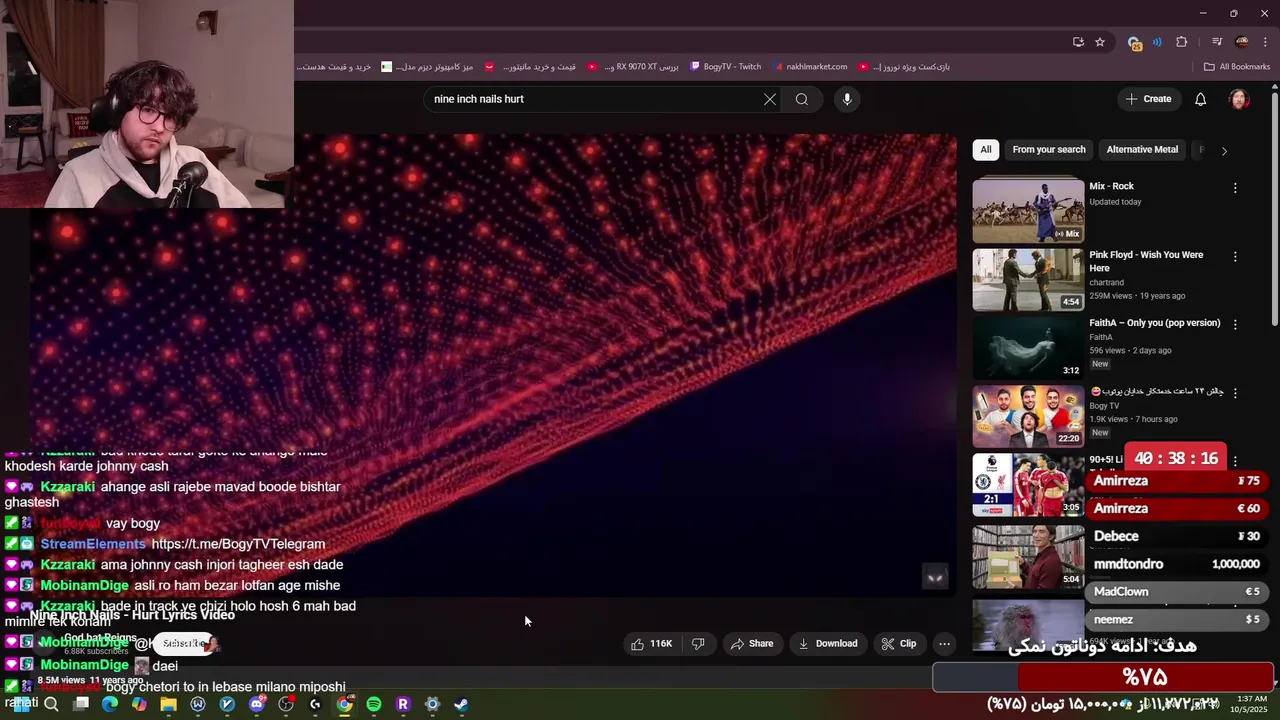Click Pink Floyd - Wish You Were Here title

tap(1146, 261)
